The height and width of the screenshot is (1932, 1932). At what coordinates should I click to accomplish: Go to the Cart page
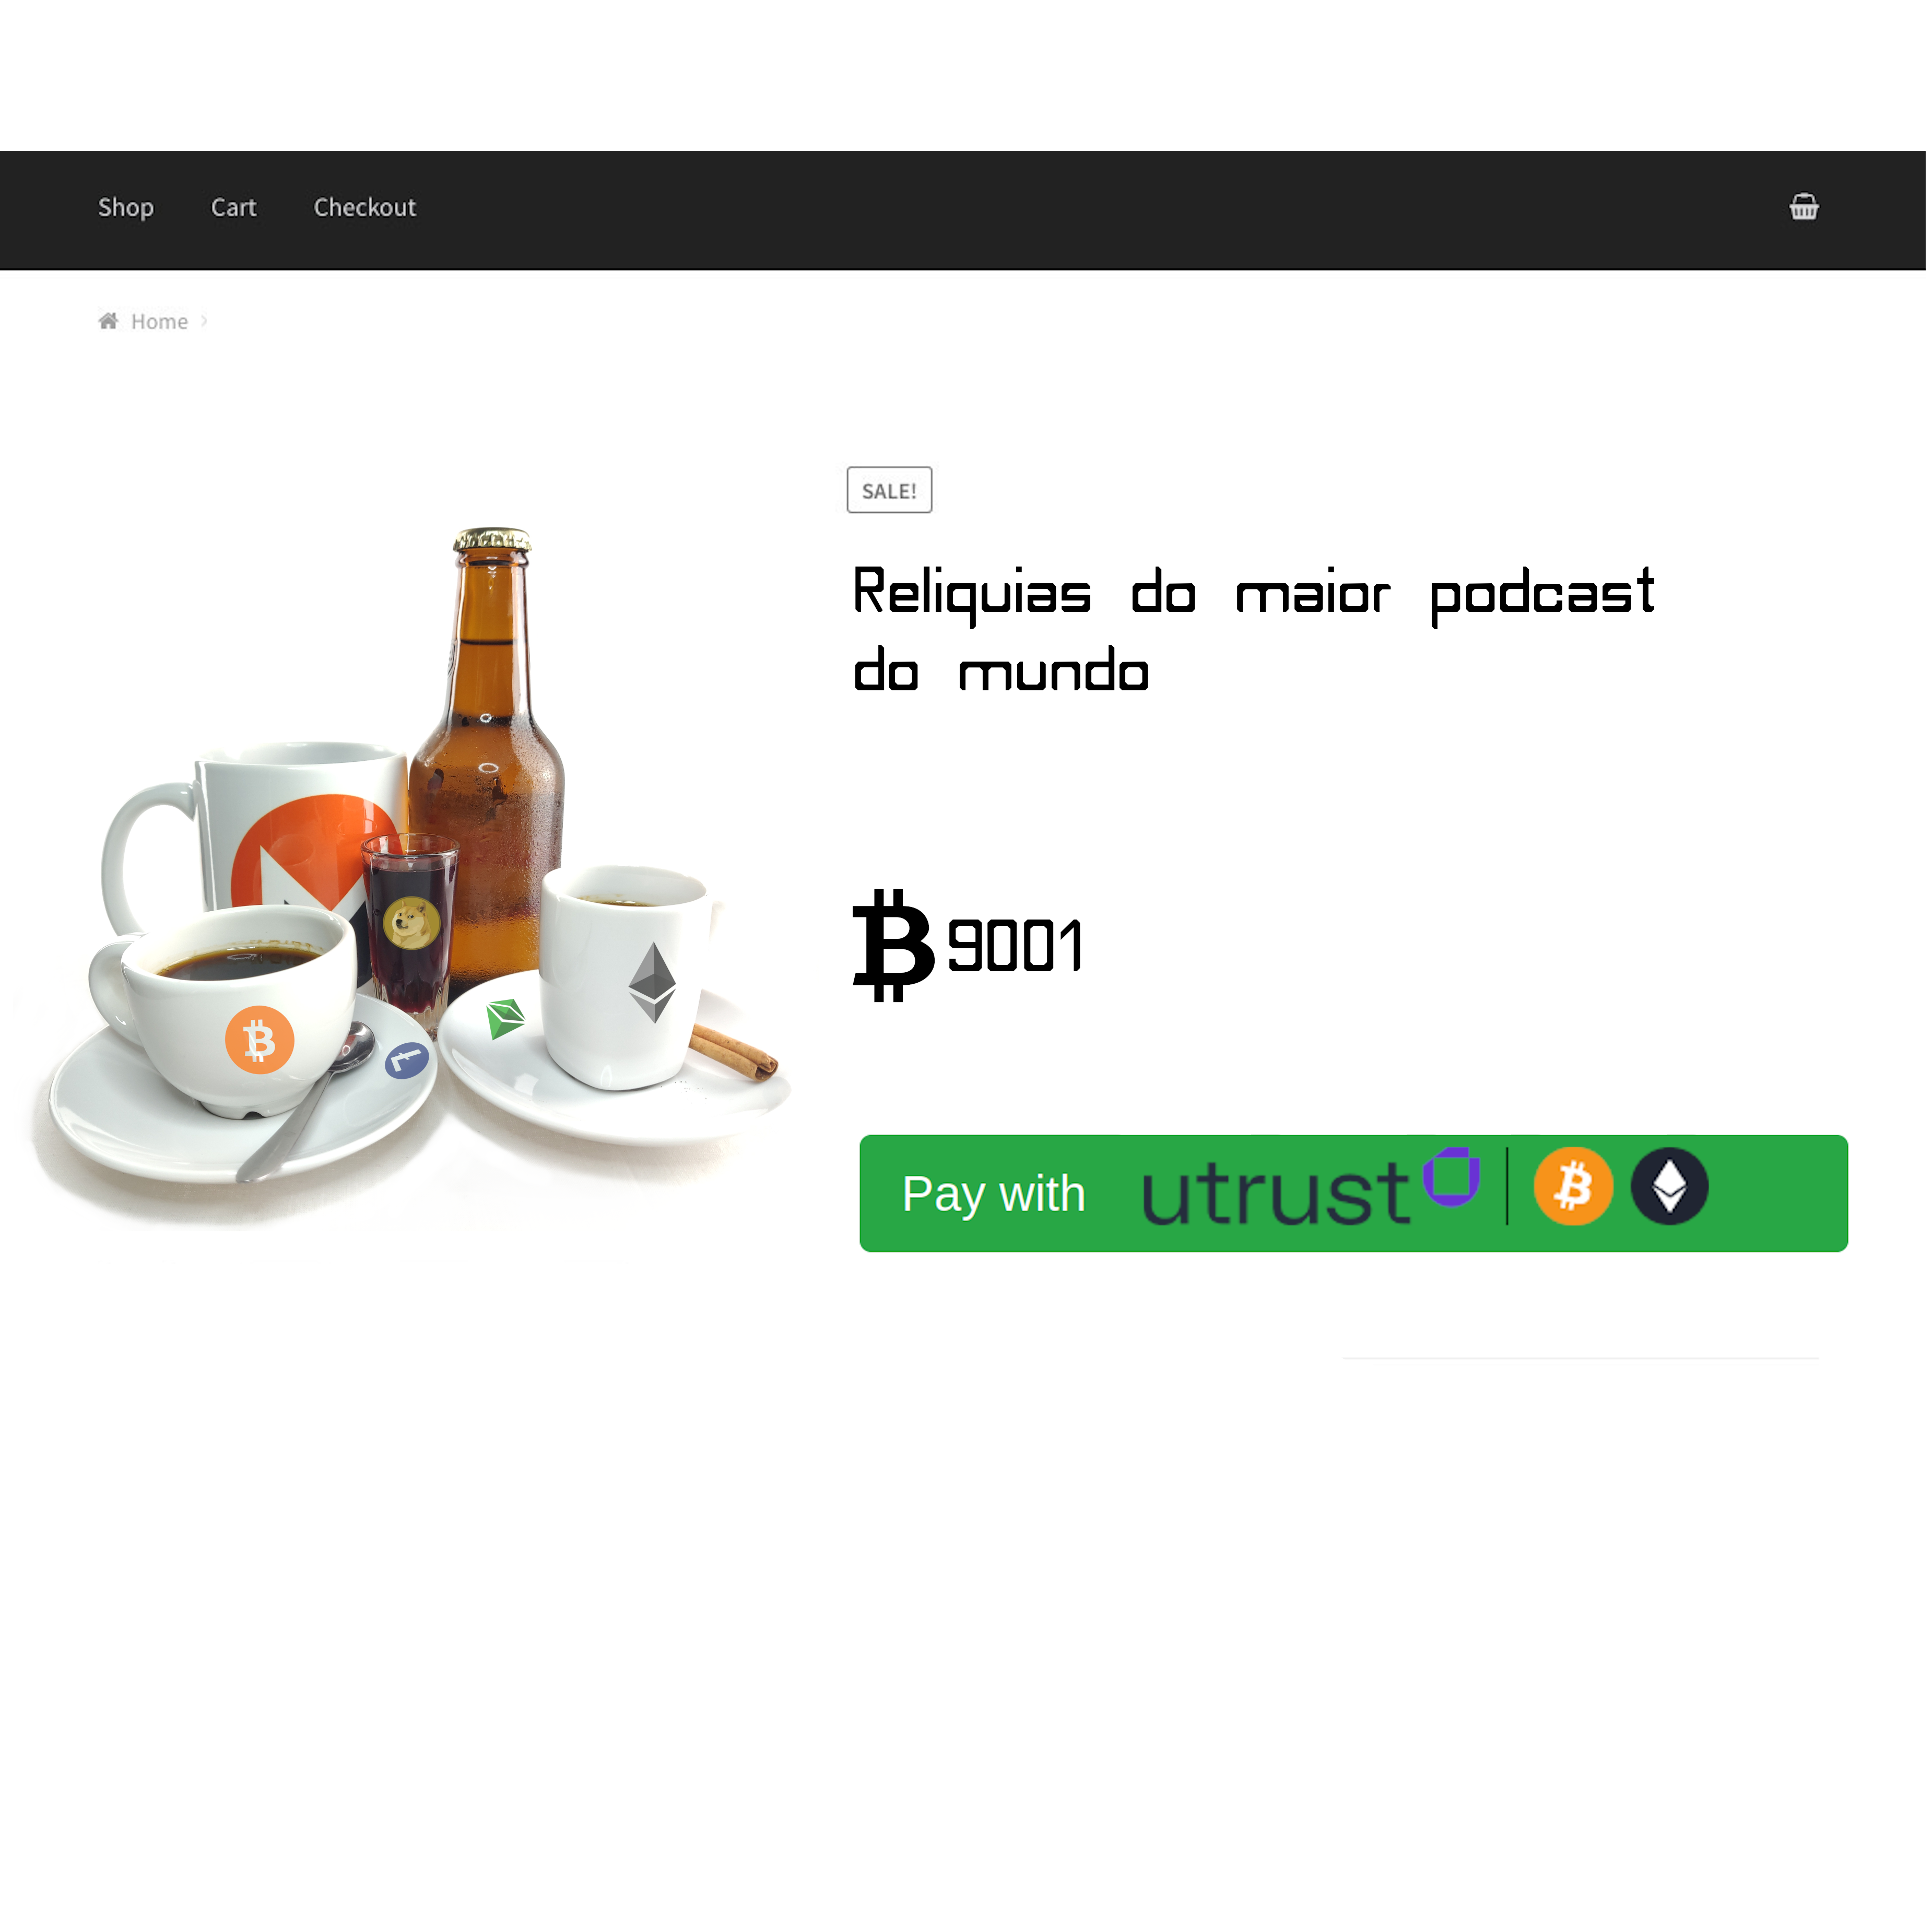coord(234,208)
